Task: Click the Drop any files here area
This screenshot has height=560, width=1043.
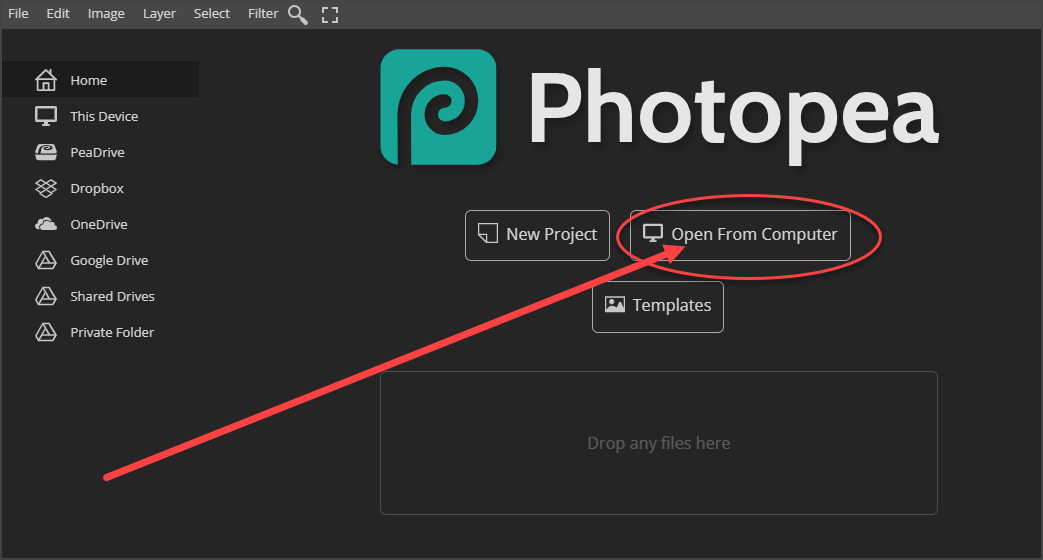Action: [659, 443]
